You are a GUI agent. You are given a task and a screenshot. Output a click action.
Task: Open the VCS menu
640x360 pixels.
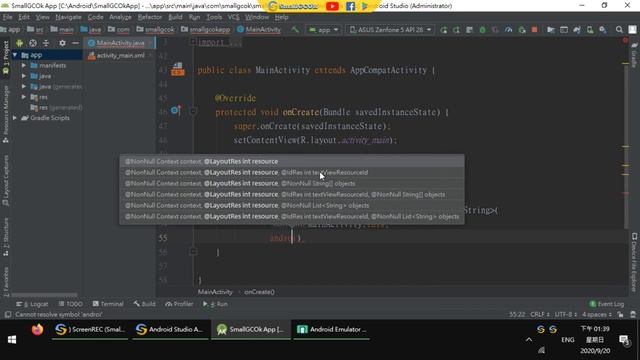point(233,17)
